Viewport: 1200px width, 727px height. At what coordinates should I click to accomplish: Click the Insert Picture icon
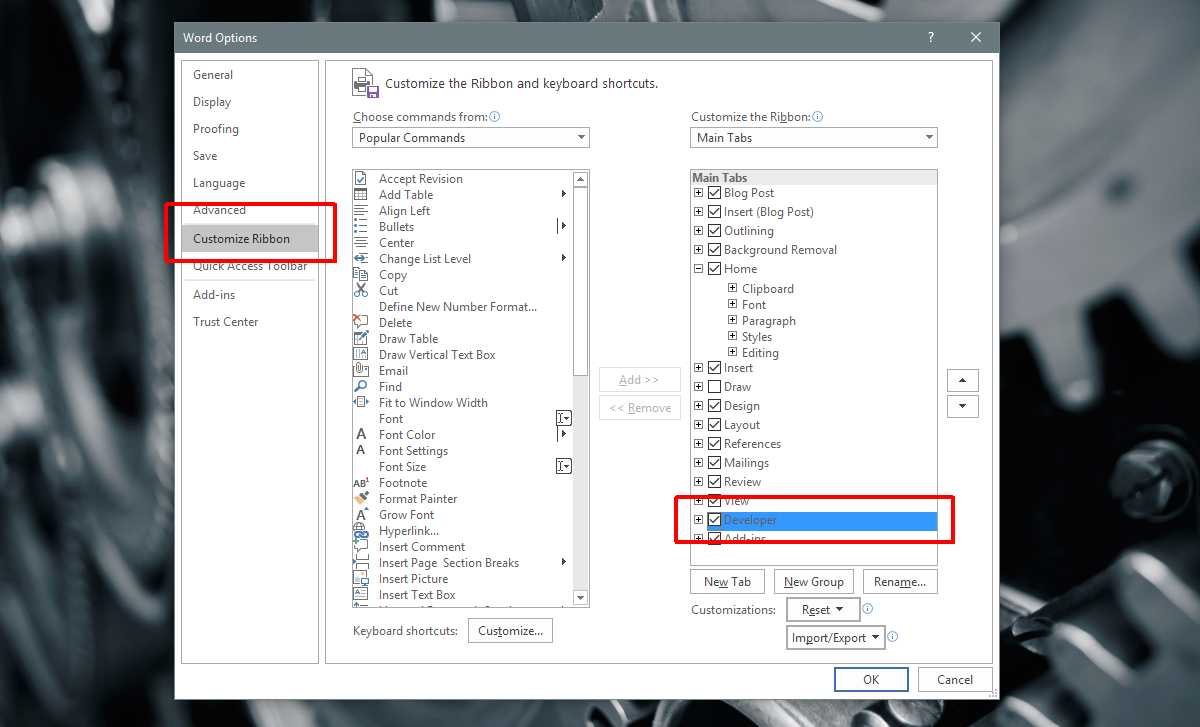point(361,579)
